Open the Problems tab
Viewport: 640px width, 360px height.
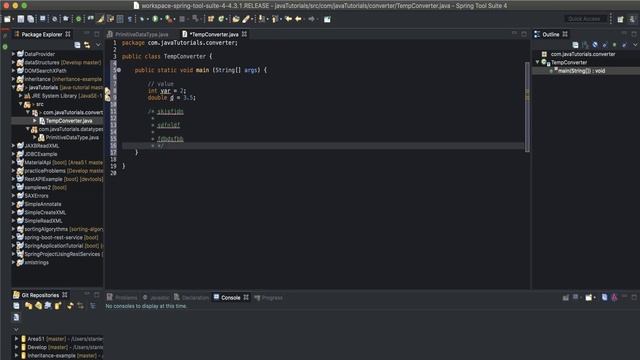click(x=122, y=298)
